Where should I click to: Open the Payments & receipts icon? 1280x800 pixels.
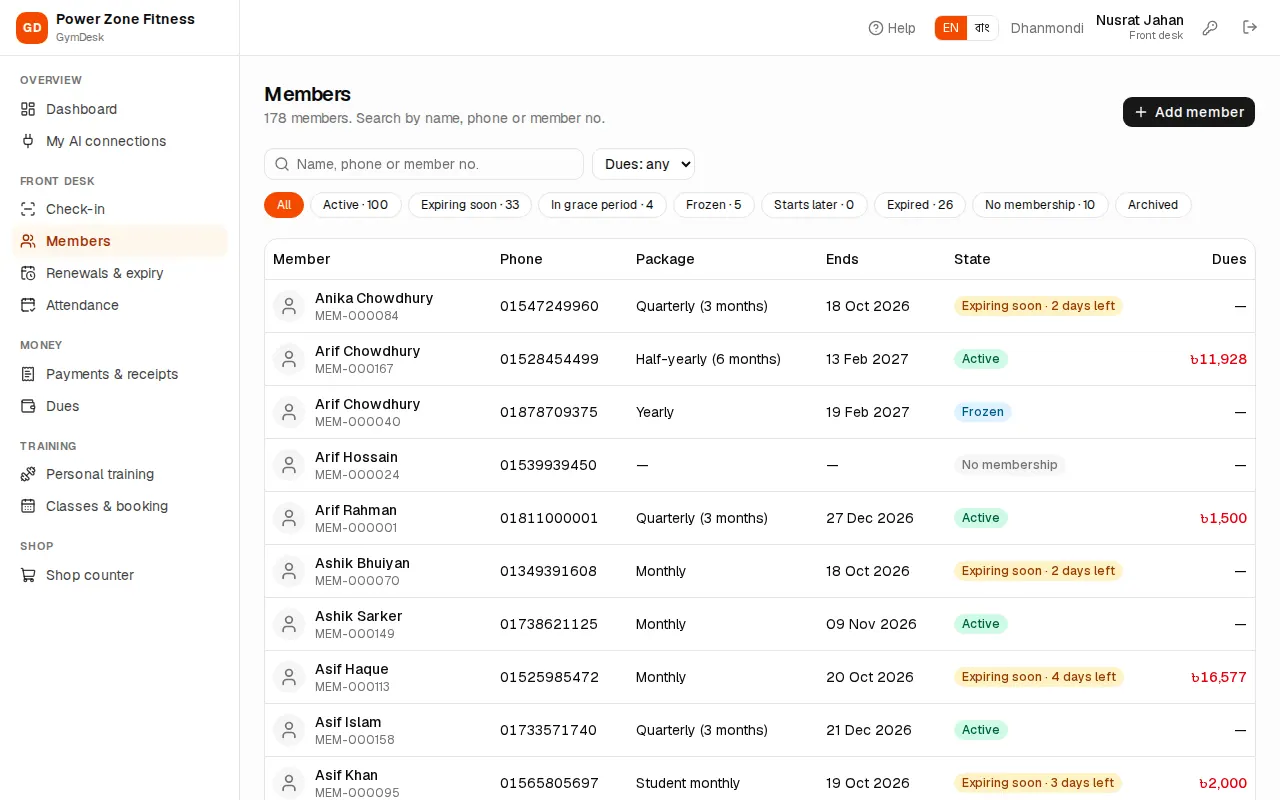28,374
